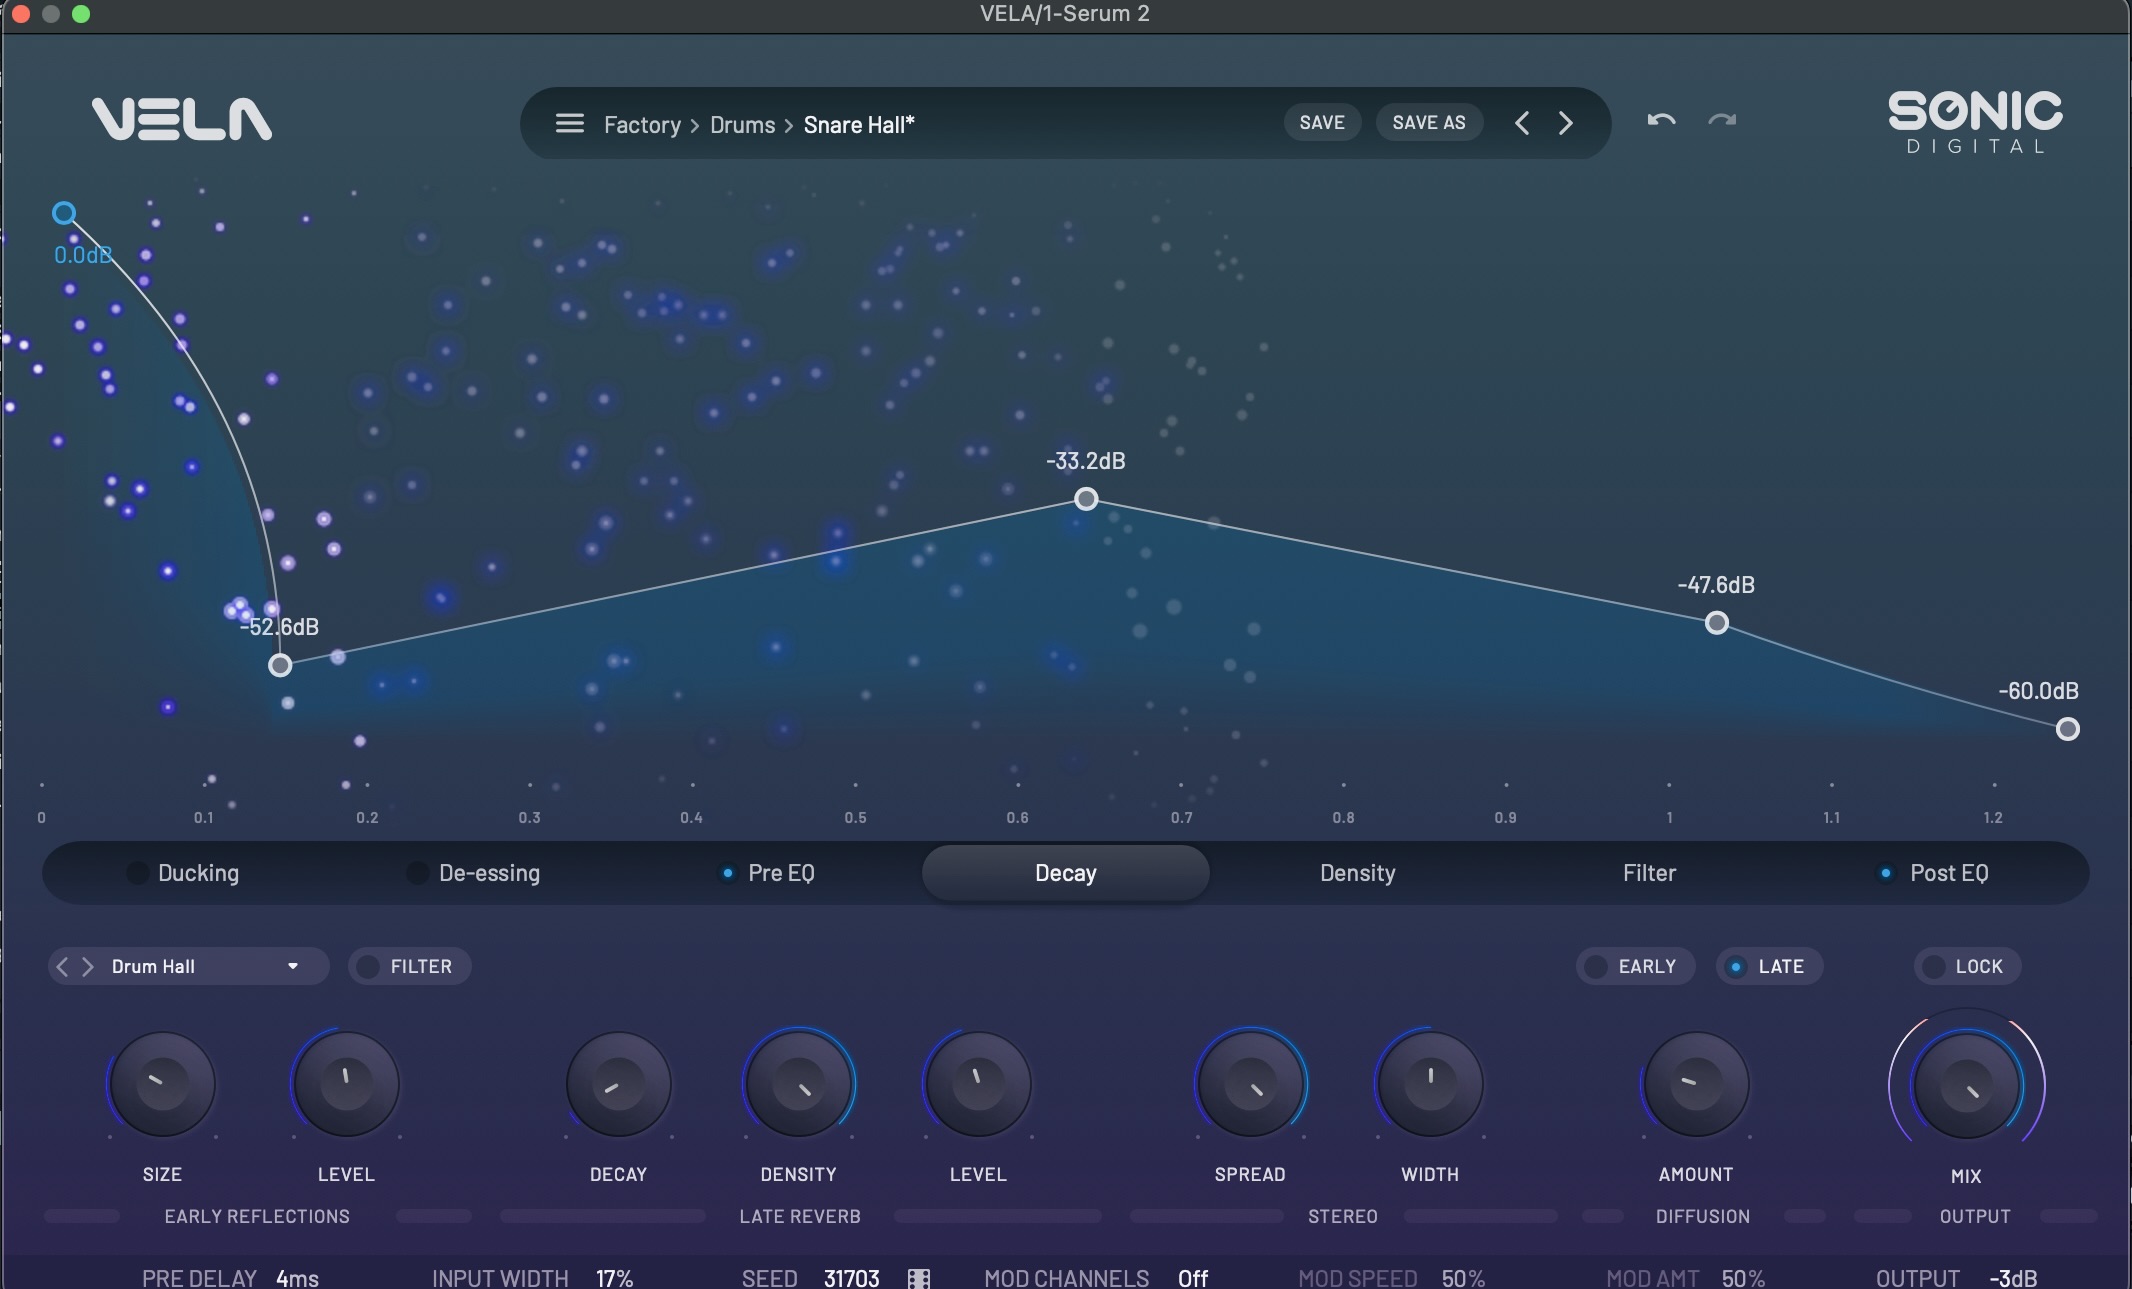Click the PRE DELAY 4ms value

pos(297,1278)
